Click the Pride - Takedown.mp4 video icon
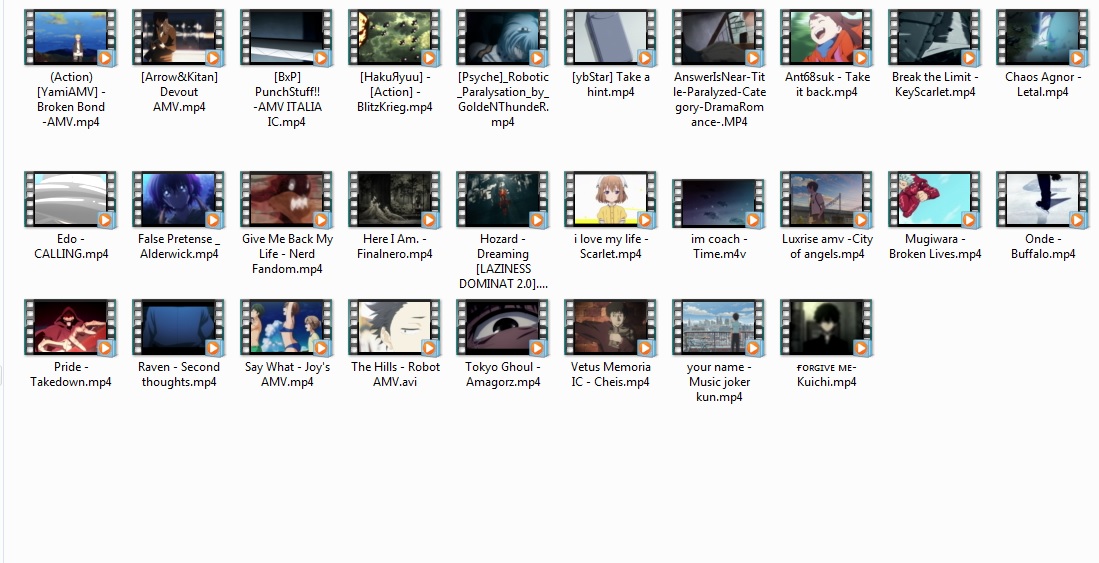Viewport: 1099px width, 563px height. (x=70, y=328)
